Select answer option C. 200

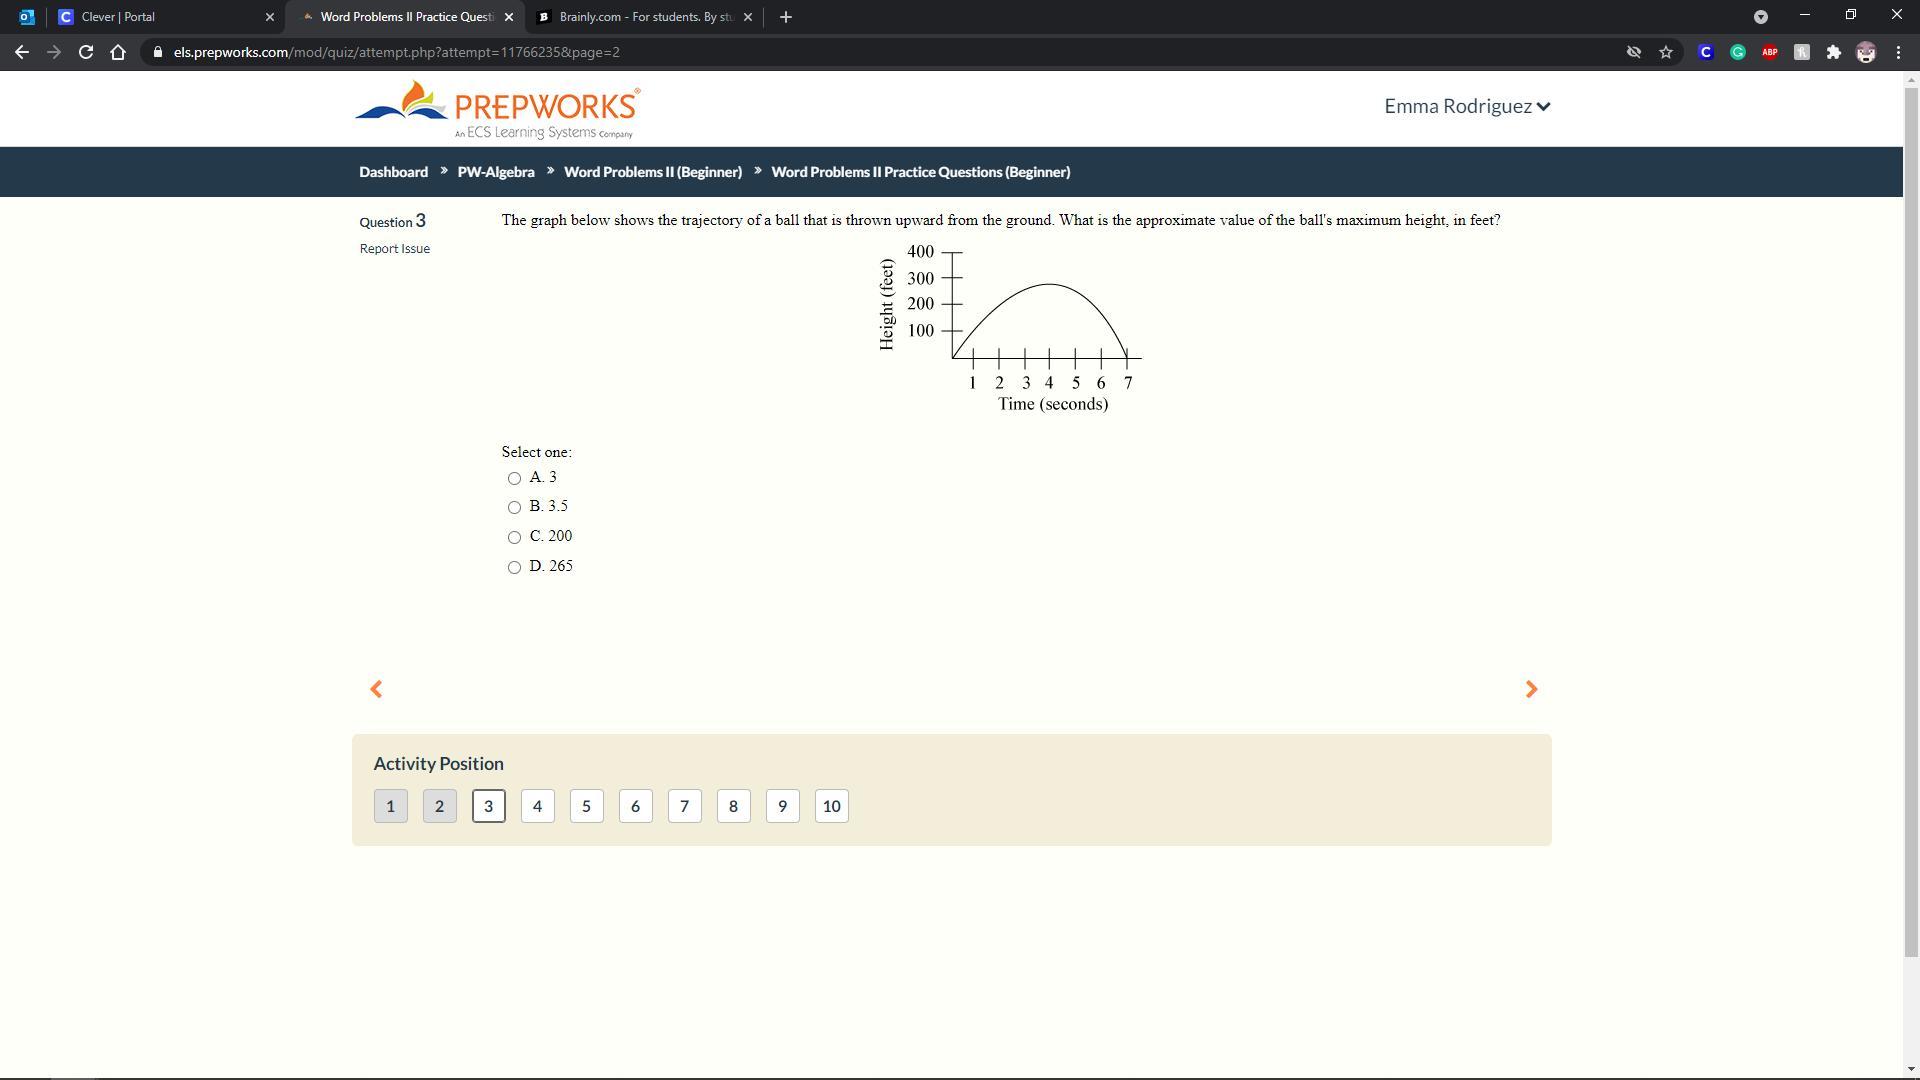(514, 537)
